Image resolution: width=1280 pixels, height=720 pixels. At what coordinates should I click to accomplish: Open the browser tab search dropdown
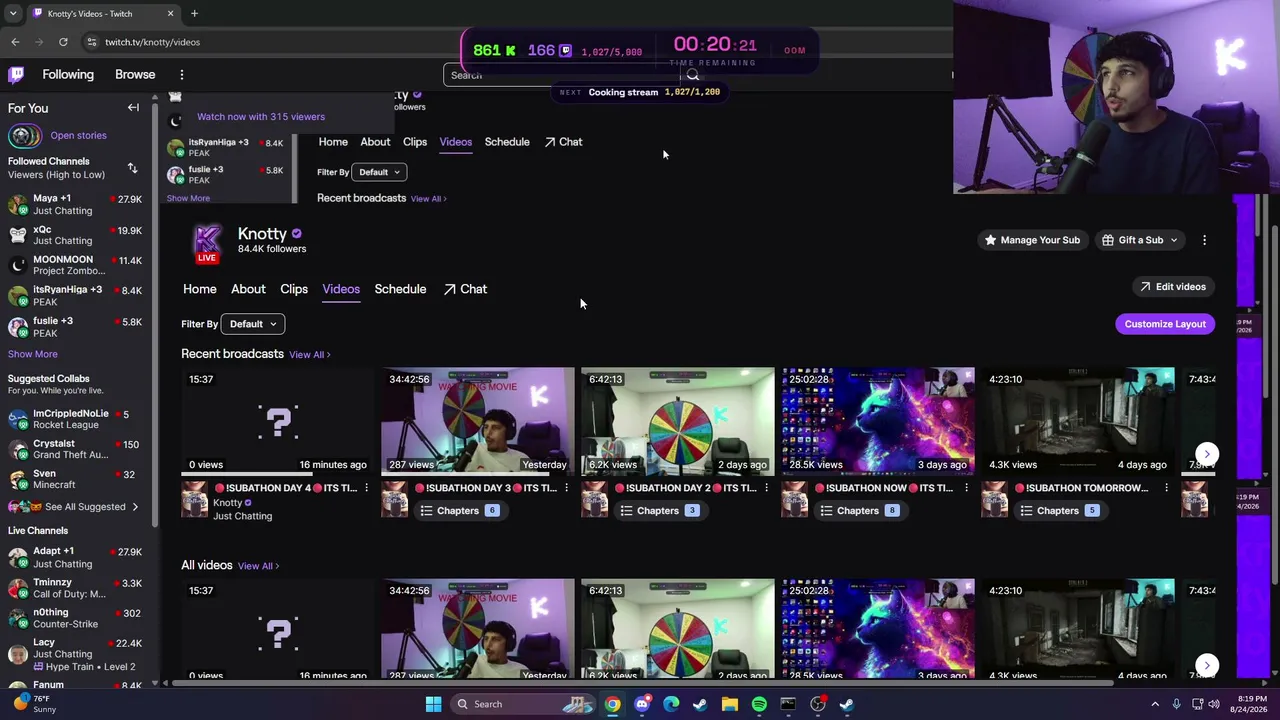(x=13, y=14)
